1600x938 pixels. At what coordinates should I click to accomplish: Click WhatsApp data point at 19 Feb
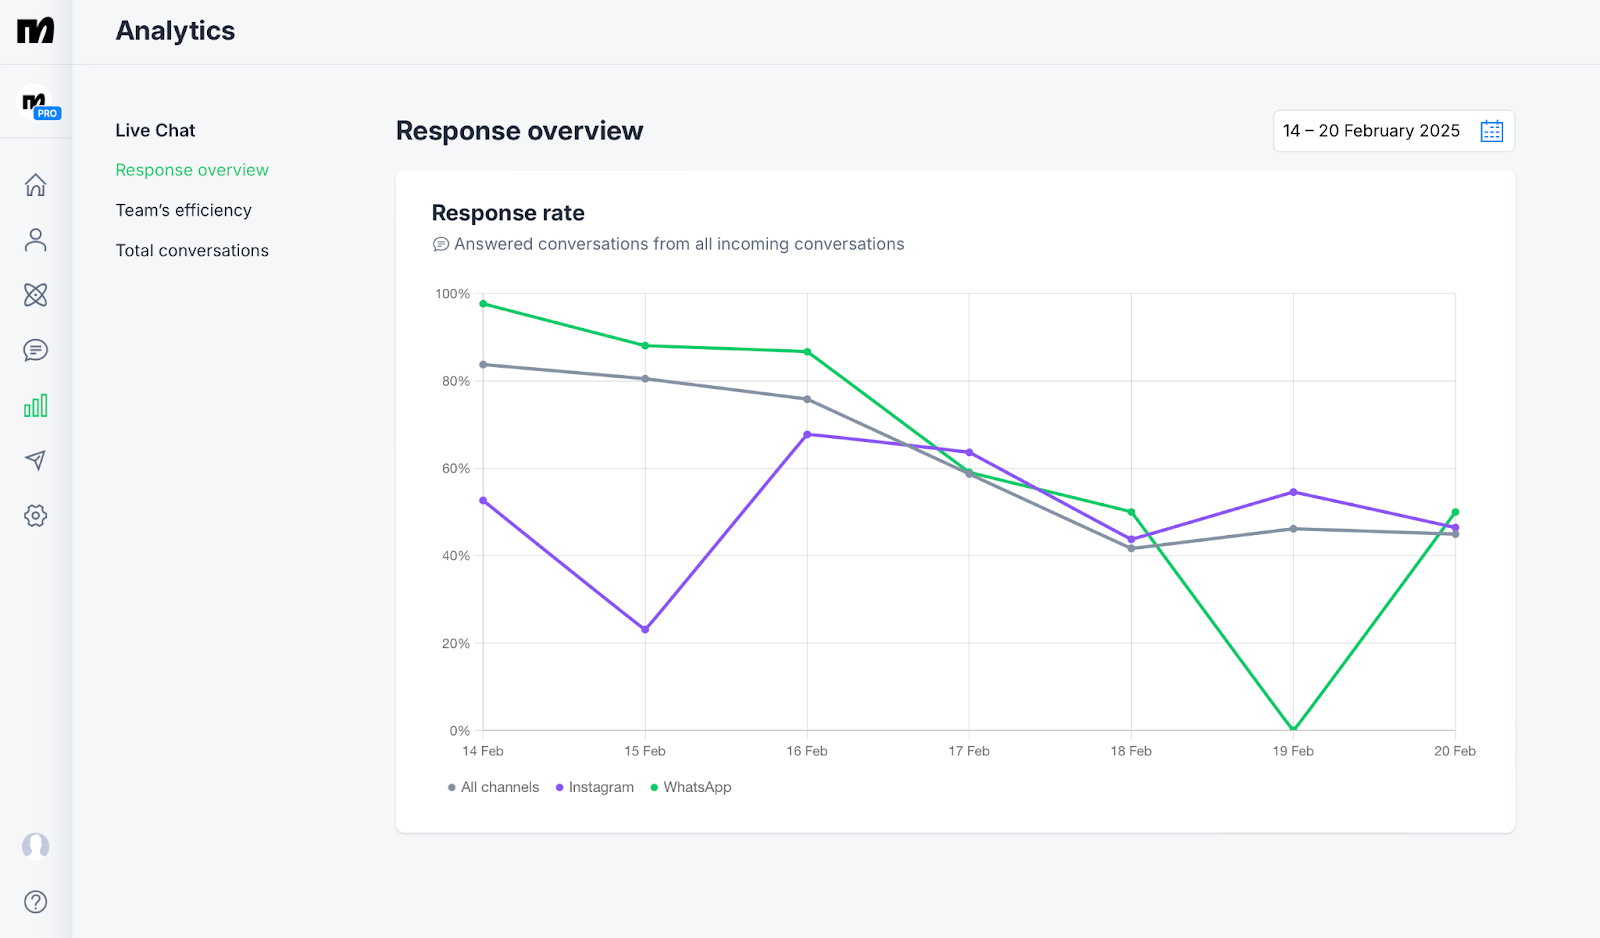pos(1293,729)
